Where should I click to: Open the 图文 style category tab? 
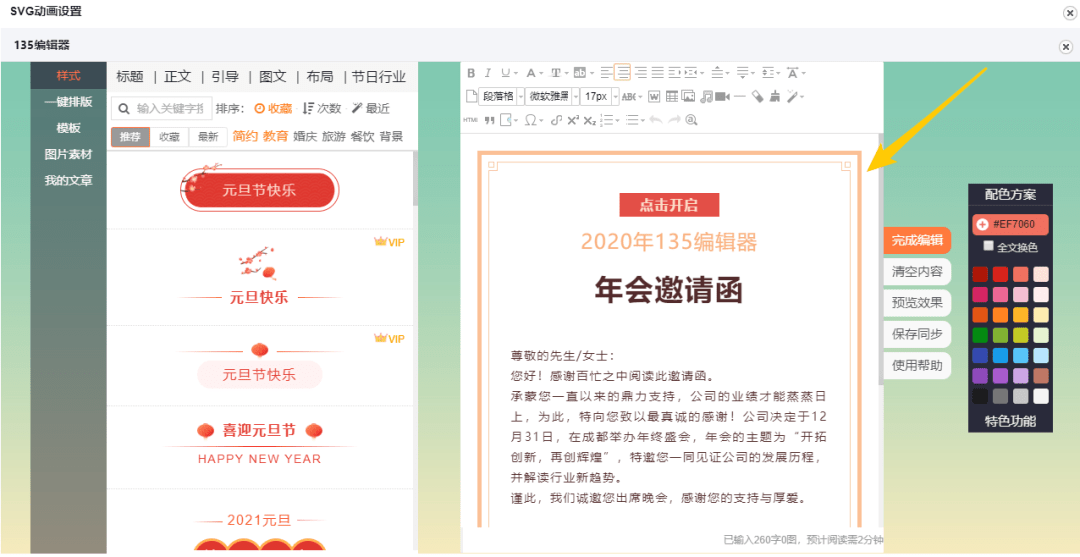click(273, 76)
